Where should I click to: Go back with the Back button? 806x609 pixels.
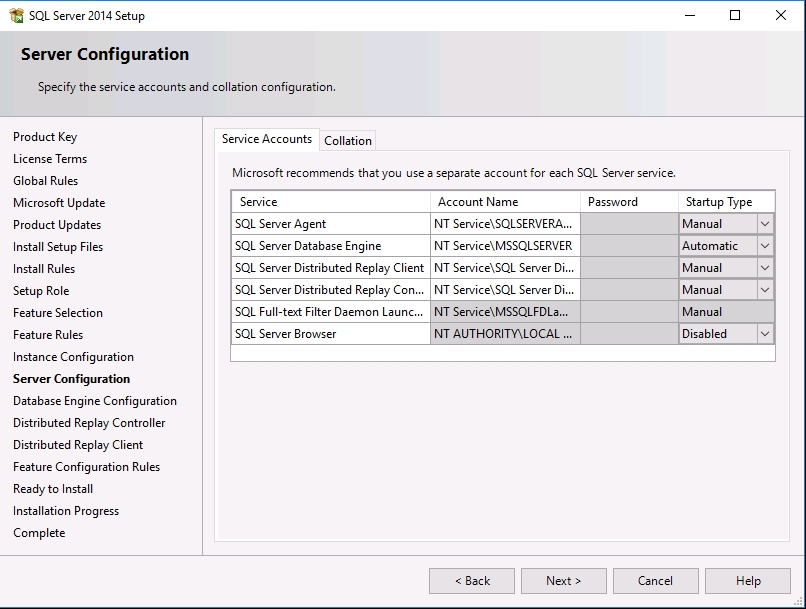(472, 581)
